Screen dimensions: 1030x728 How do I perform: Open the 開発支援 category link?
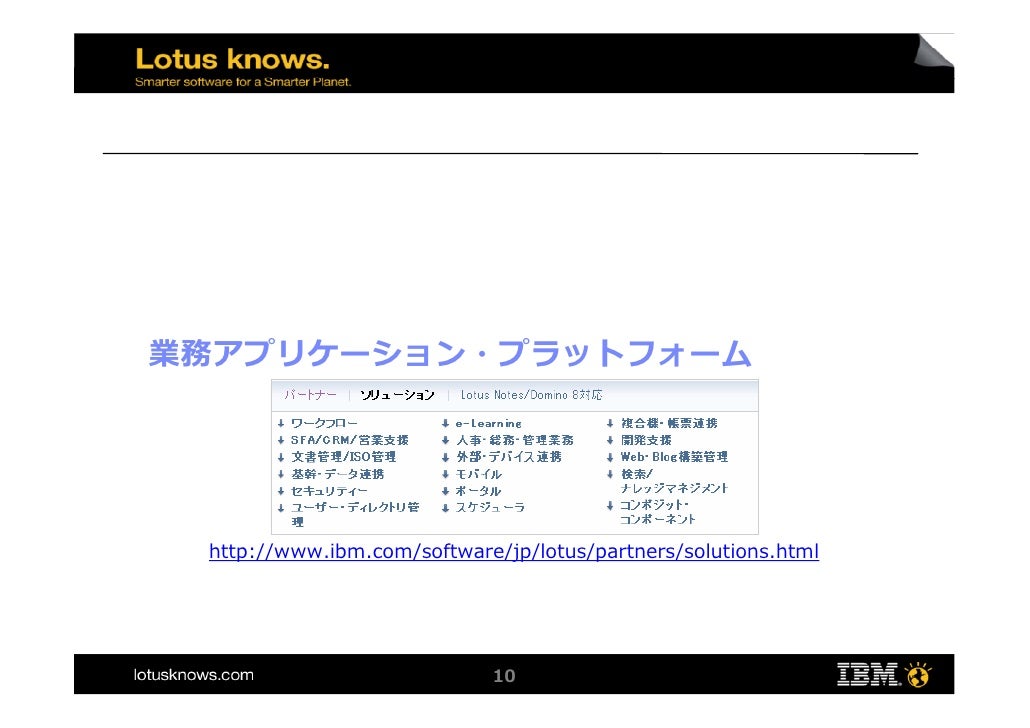tap(646, 440)
